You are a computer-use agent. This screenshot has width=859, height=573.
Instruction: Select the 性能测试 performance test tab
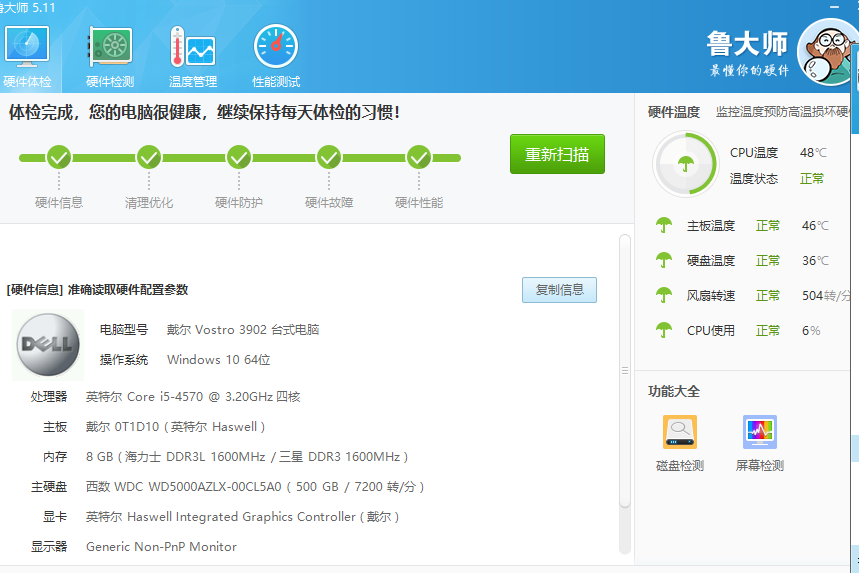coord(276,56)
